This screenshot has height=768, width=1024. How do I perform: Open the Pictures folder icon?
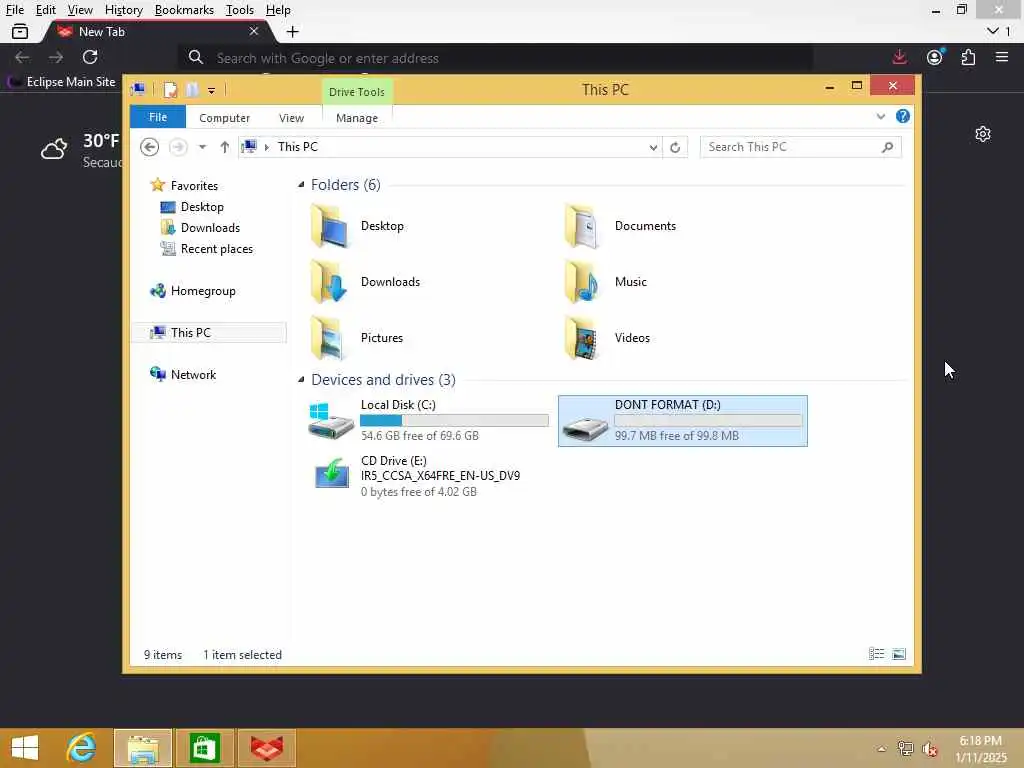(x=328, y=338)
